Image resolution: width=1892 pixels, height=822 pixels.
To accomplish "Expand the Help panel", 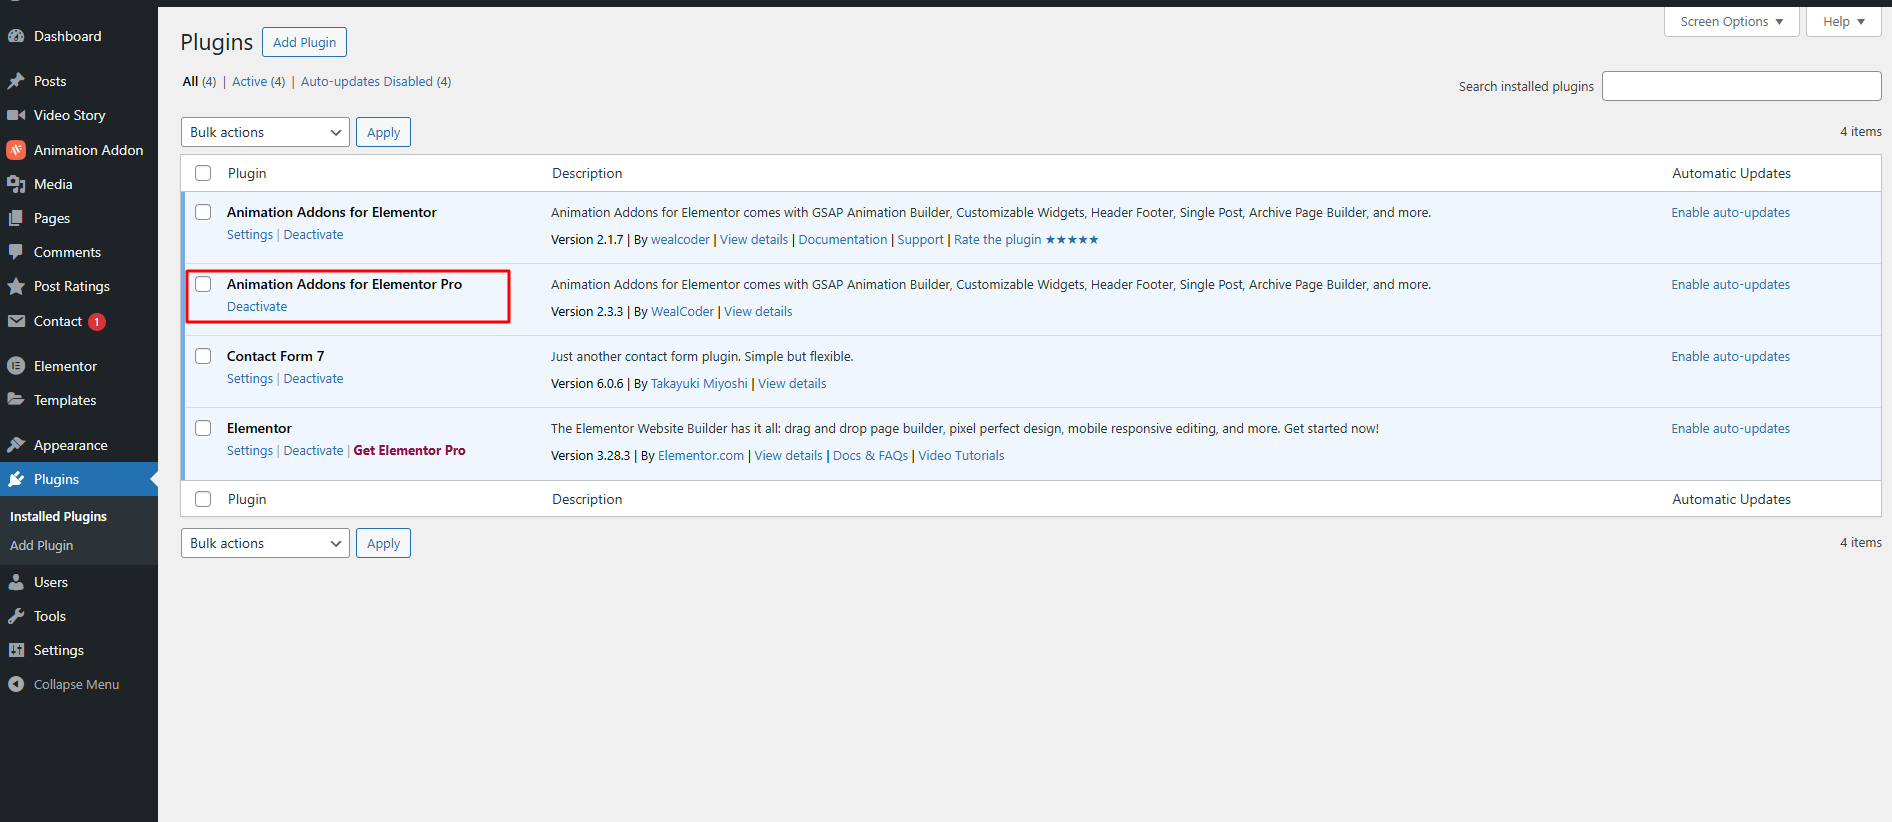I will coord(1843,21).
